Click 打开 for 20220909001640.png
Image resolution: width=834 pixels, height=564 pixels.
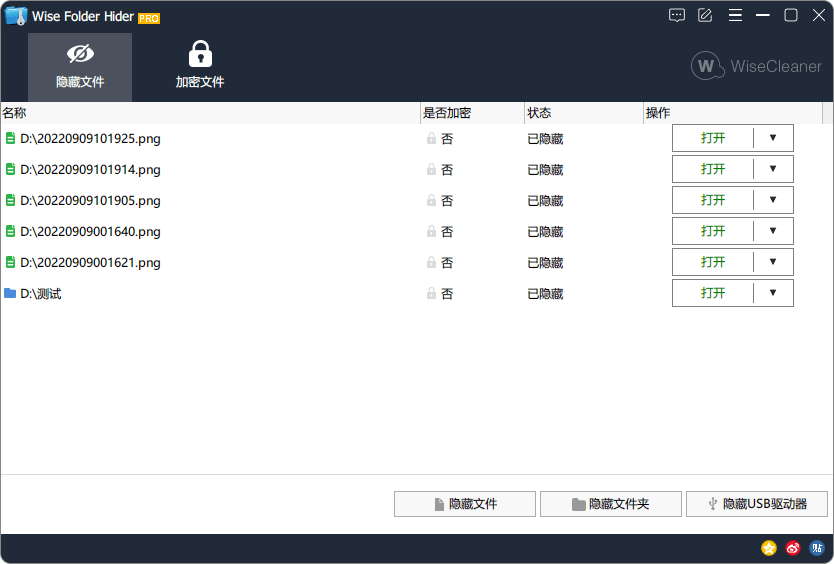(x=713, y=230)
